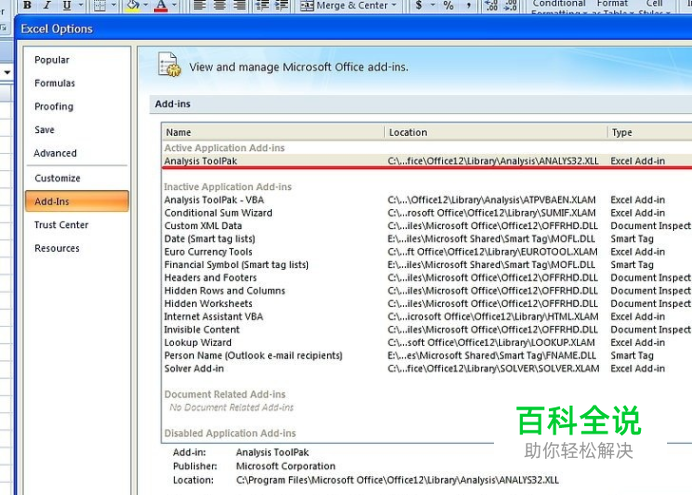Select Headers and Footers add-in

(x=427, y=278)
